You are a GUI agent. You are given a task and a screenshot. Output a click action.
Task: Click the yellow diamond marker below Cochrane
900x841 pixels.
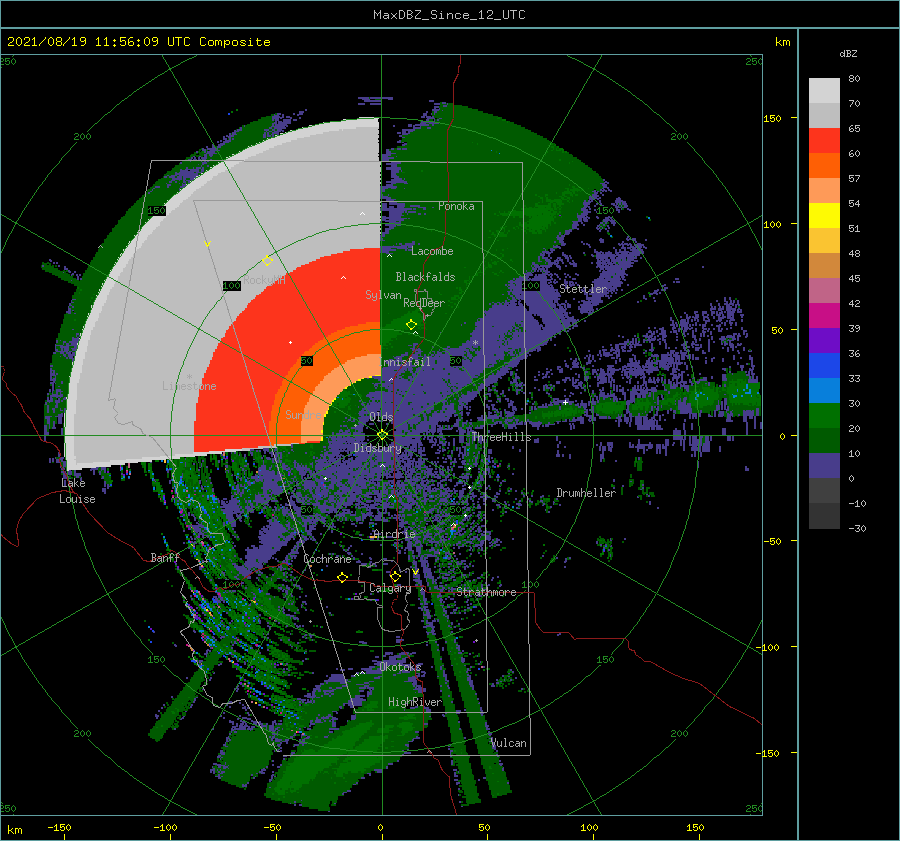[342, 577]
